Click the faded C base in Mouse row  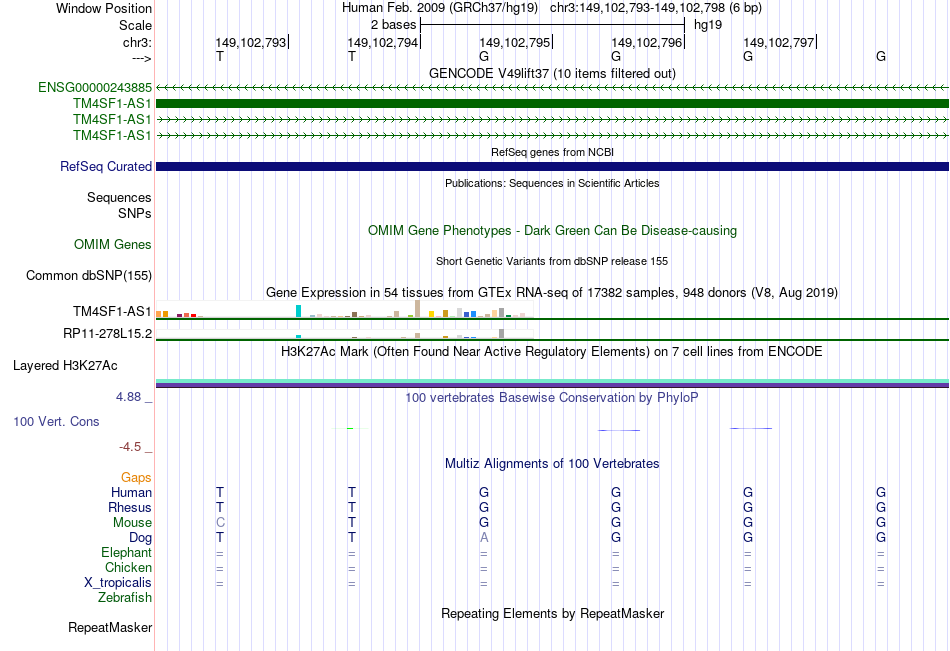click(x=220, y=522)
